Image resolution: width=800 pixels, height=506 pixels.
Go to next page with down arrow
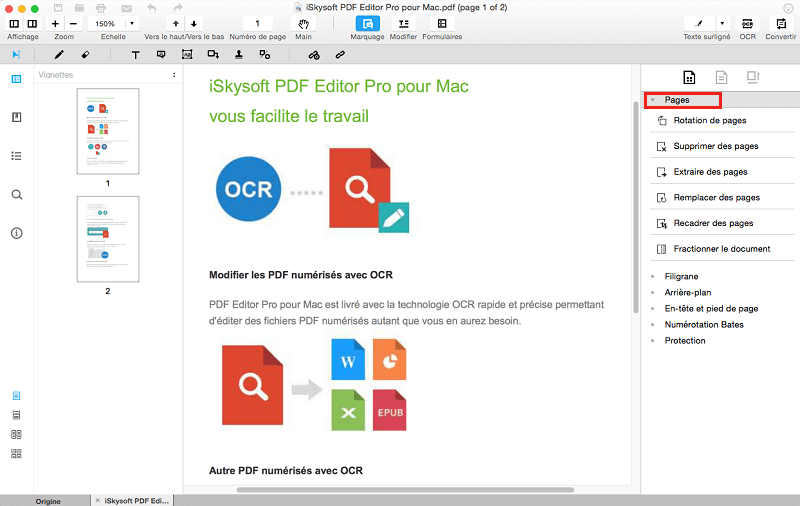pos(194,23)
